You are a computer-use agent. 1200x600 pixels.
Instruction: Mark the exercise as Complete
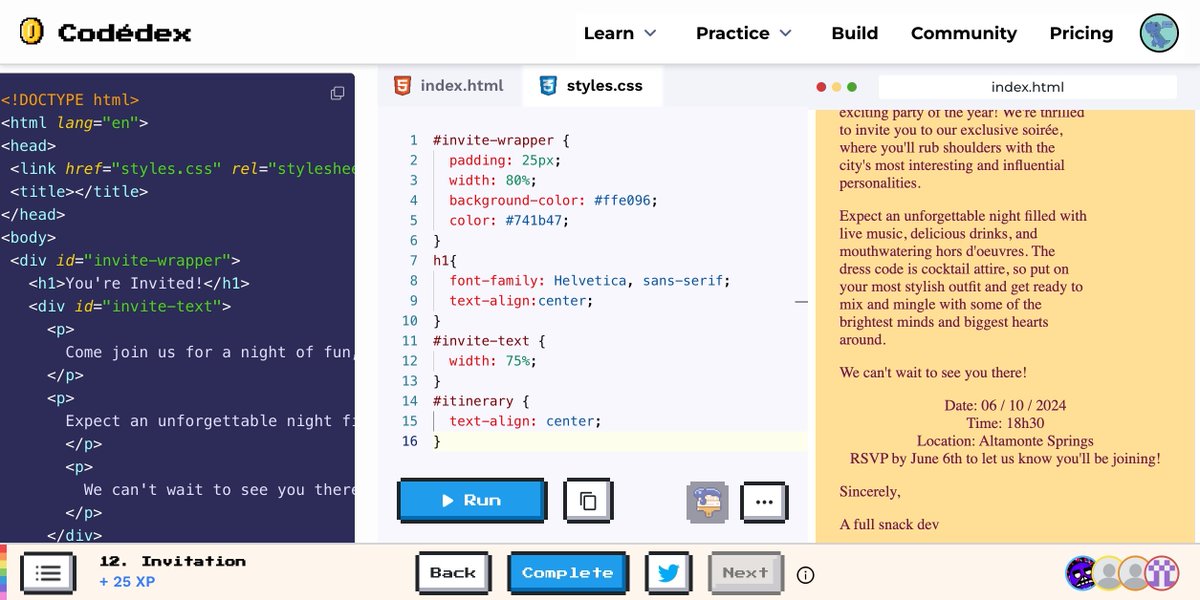(x=567, y=573)
